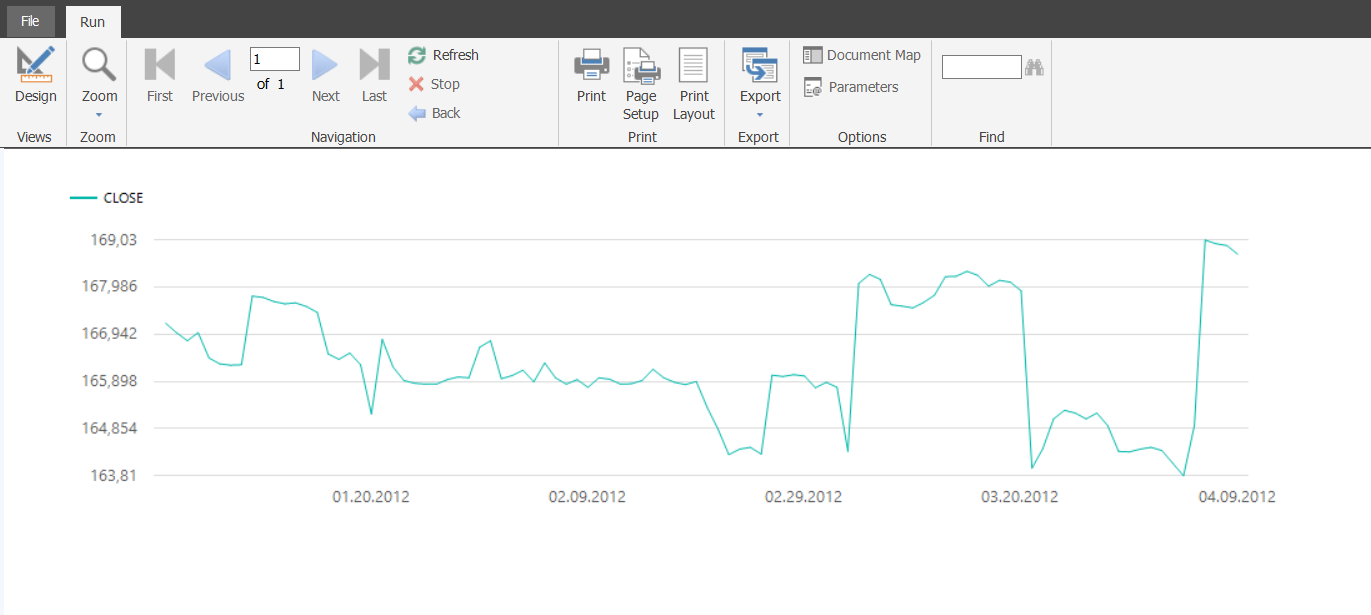Stop report rendering

pos(434,84)
